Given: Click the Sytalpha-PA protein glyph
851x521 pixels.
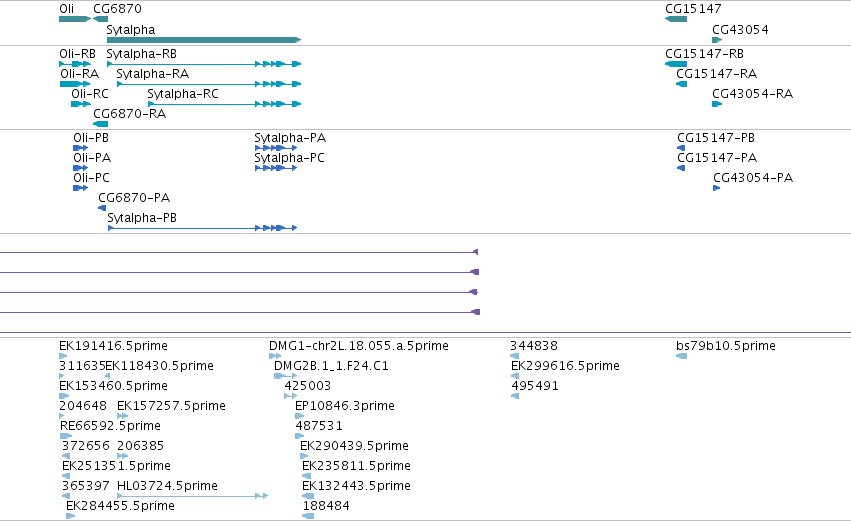Looking at the screenshot, I should pos(276,148).
